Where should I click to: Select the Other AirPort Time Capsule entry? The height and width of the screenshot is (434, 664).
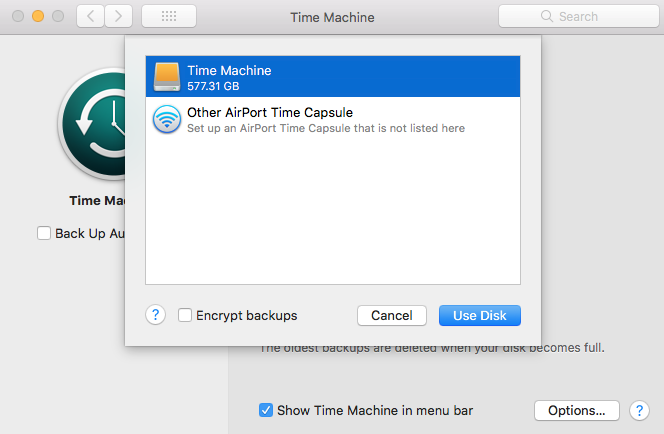click(x=333, y=120)
